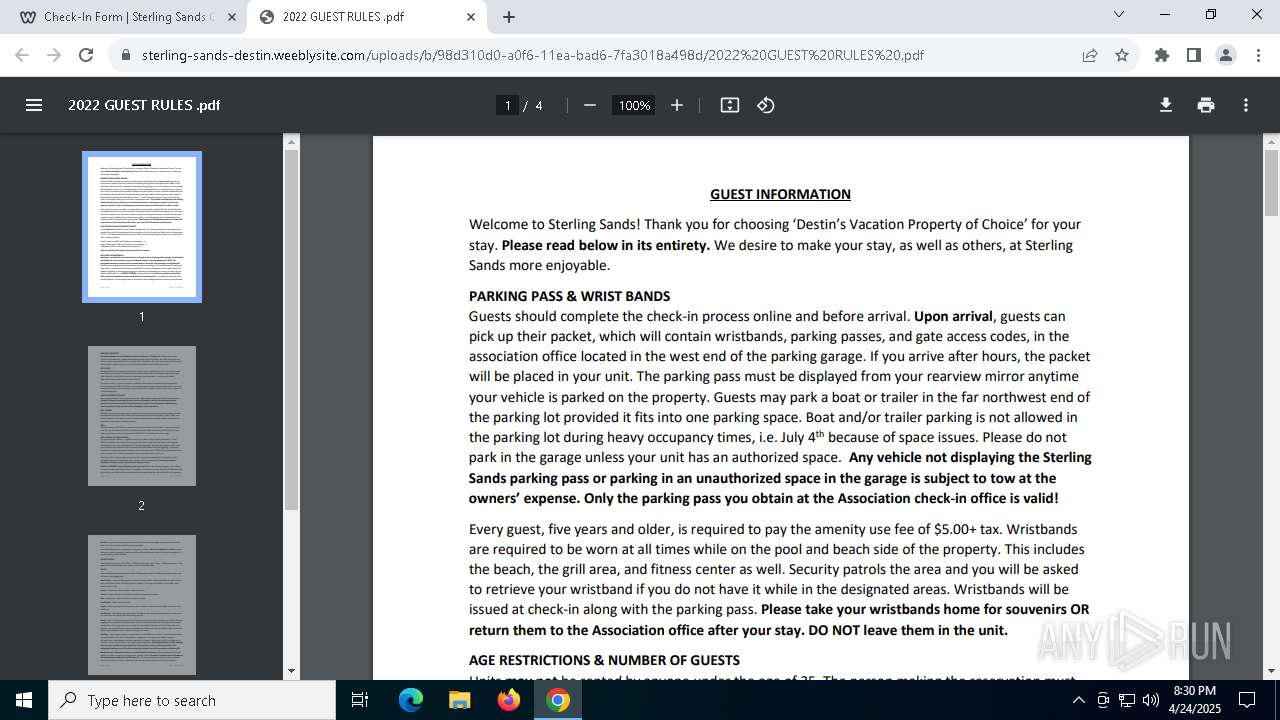The height and width of the screenshot is (720, 1280).
Task: Close the Check-In Form tab
Action: click(x=232, y=17)
